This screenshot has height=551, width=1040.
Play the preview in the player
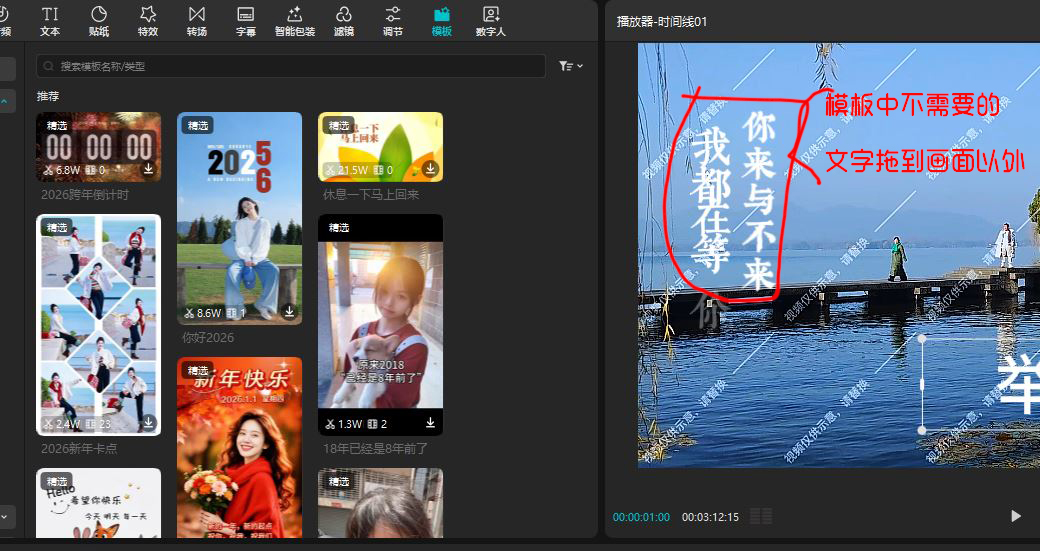click(1016, 516)
